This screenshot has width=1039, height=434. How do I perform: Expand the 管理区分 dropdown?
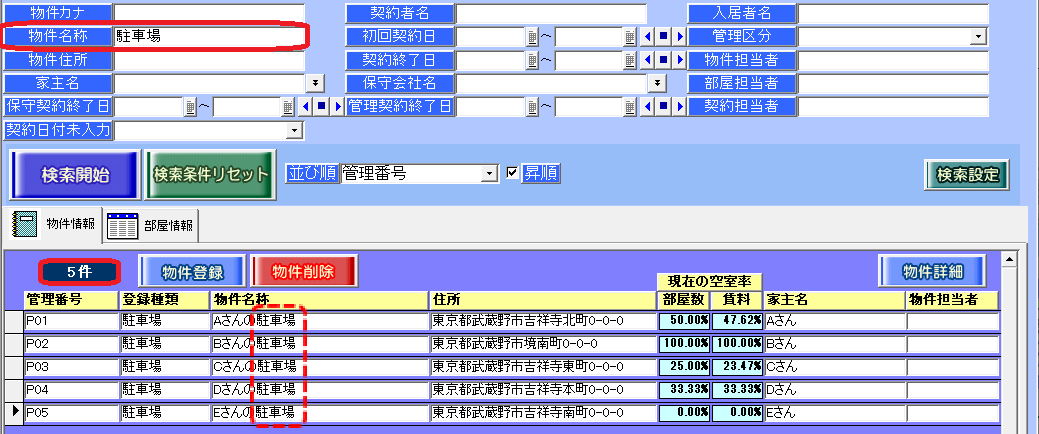point(977,37)
